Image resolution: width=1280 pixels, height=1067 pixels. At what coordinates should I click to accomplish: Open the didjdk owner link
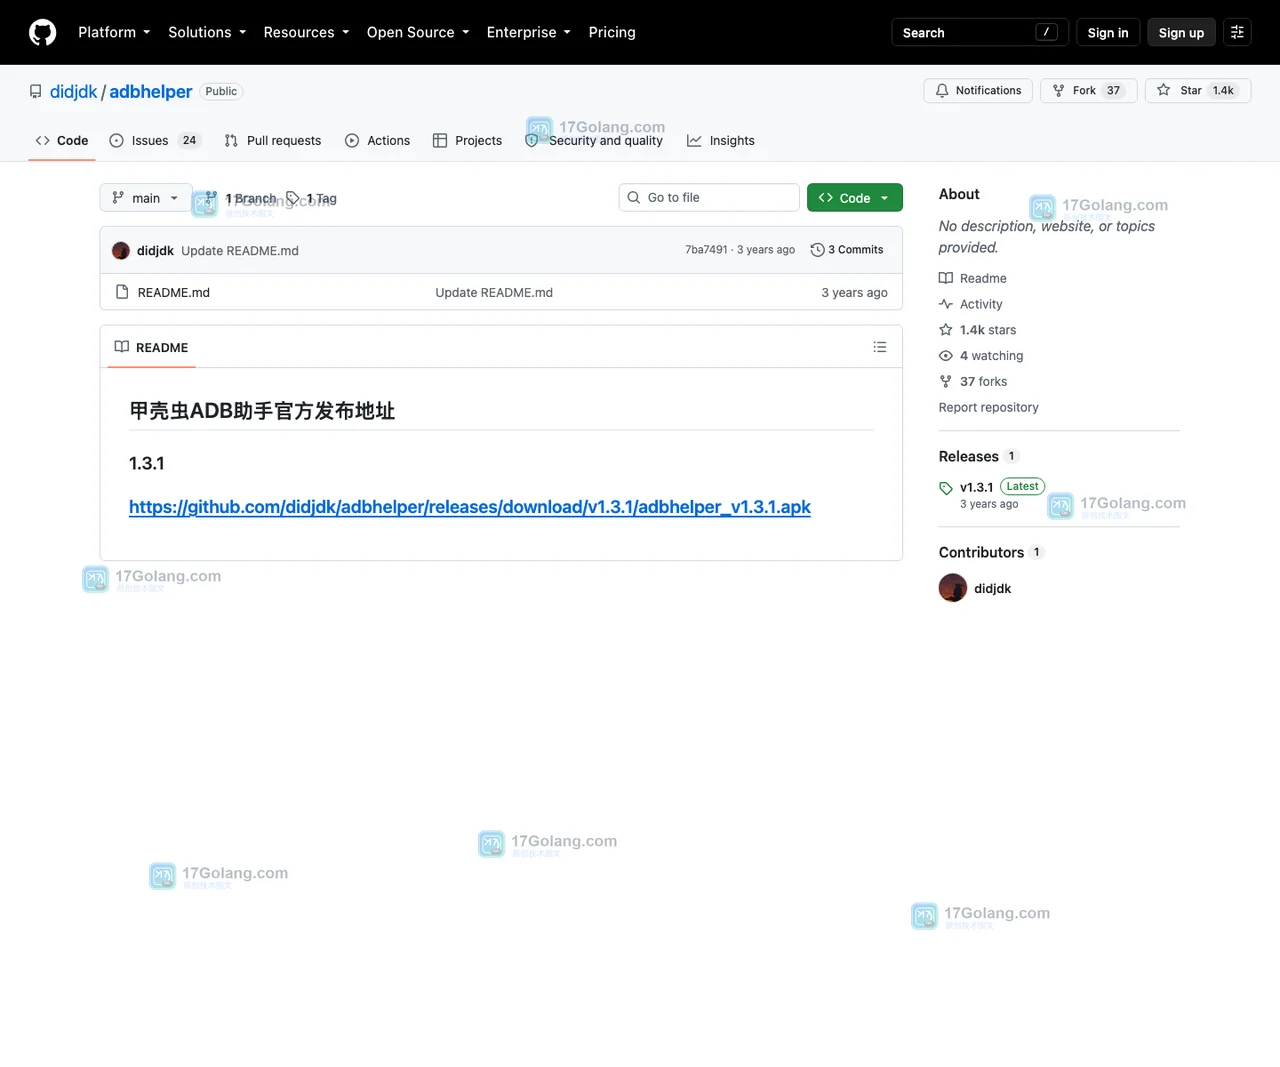pyautogui.click(x=74, y=91)
